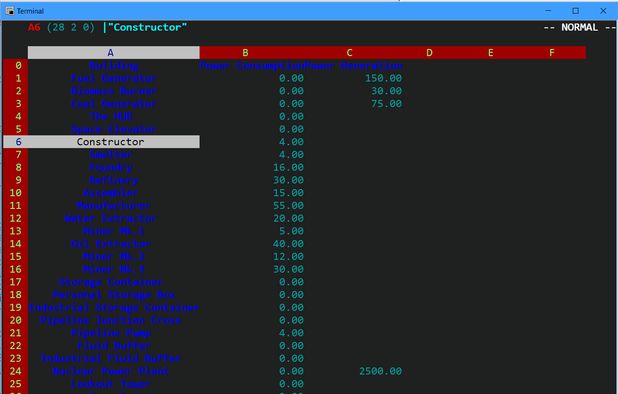Select the Oil Extractor cell
Image resolution: width=618 pixels, height=394 pixels.
click(x=111, y=243)
